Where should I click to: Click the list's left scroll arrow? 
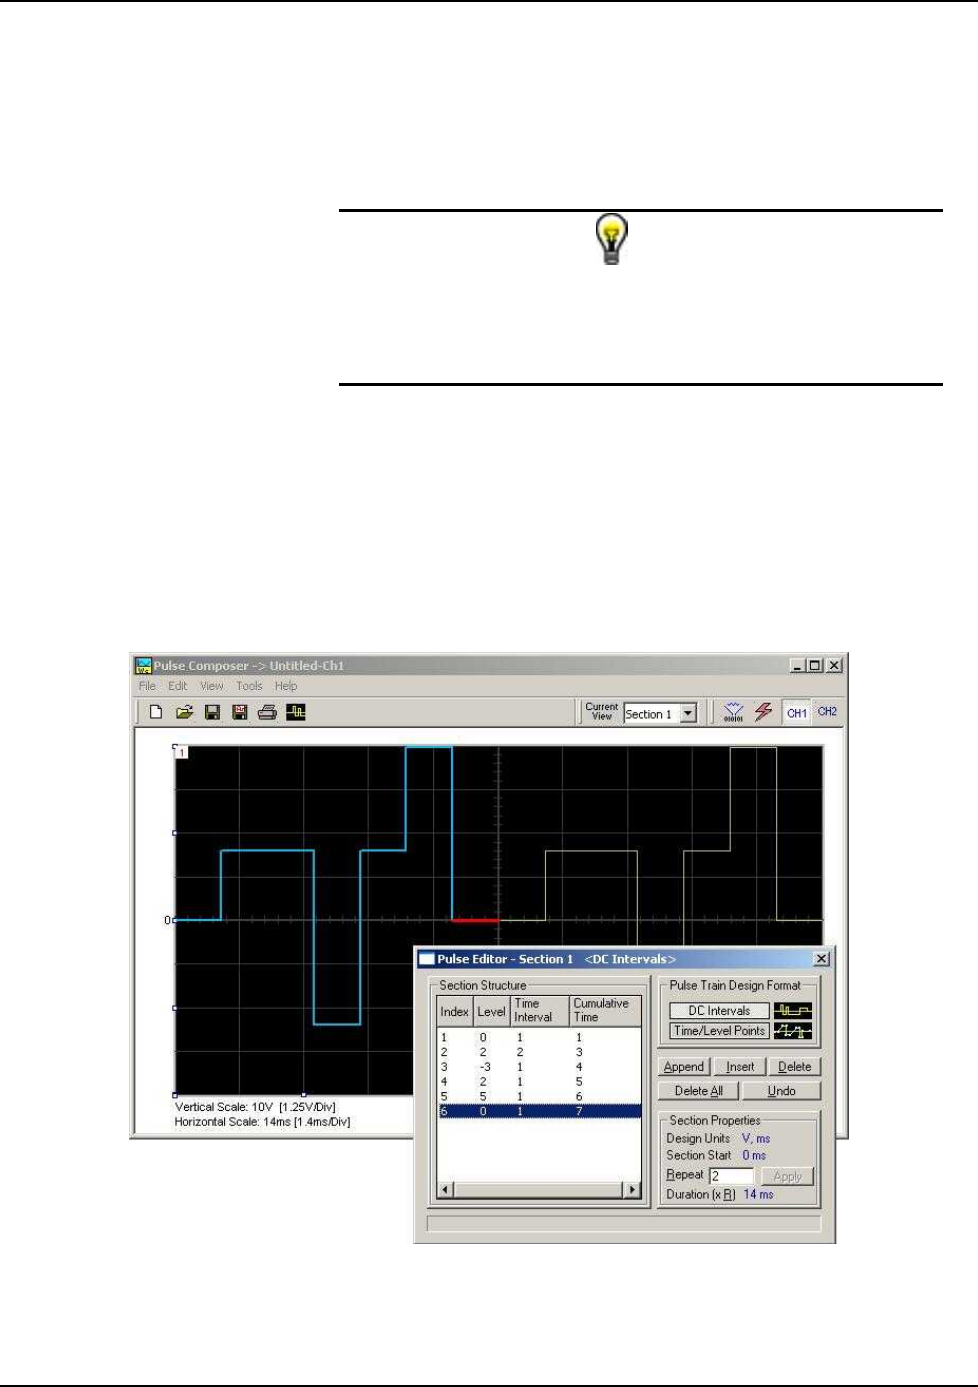tap(446, 1189)
